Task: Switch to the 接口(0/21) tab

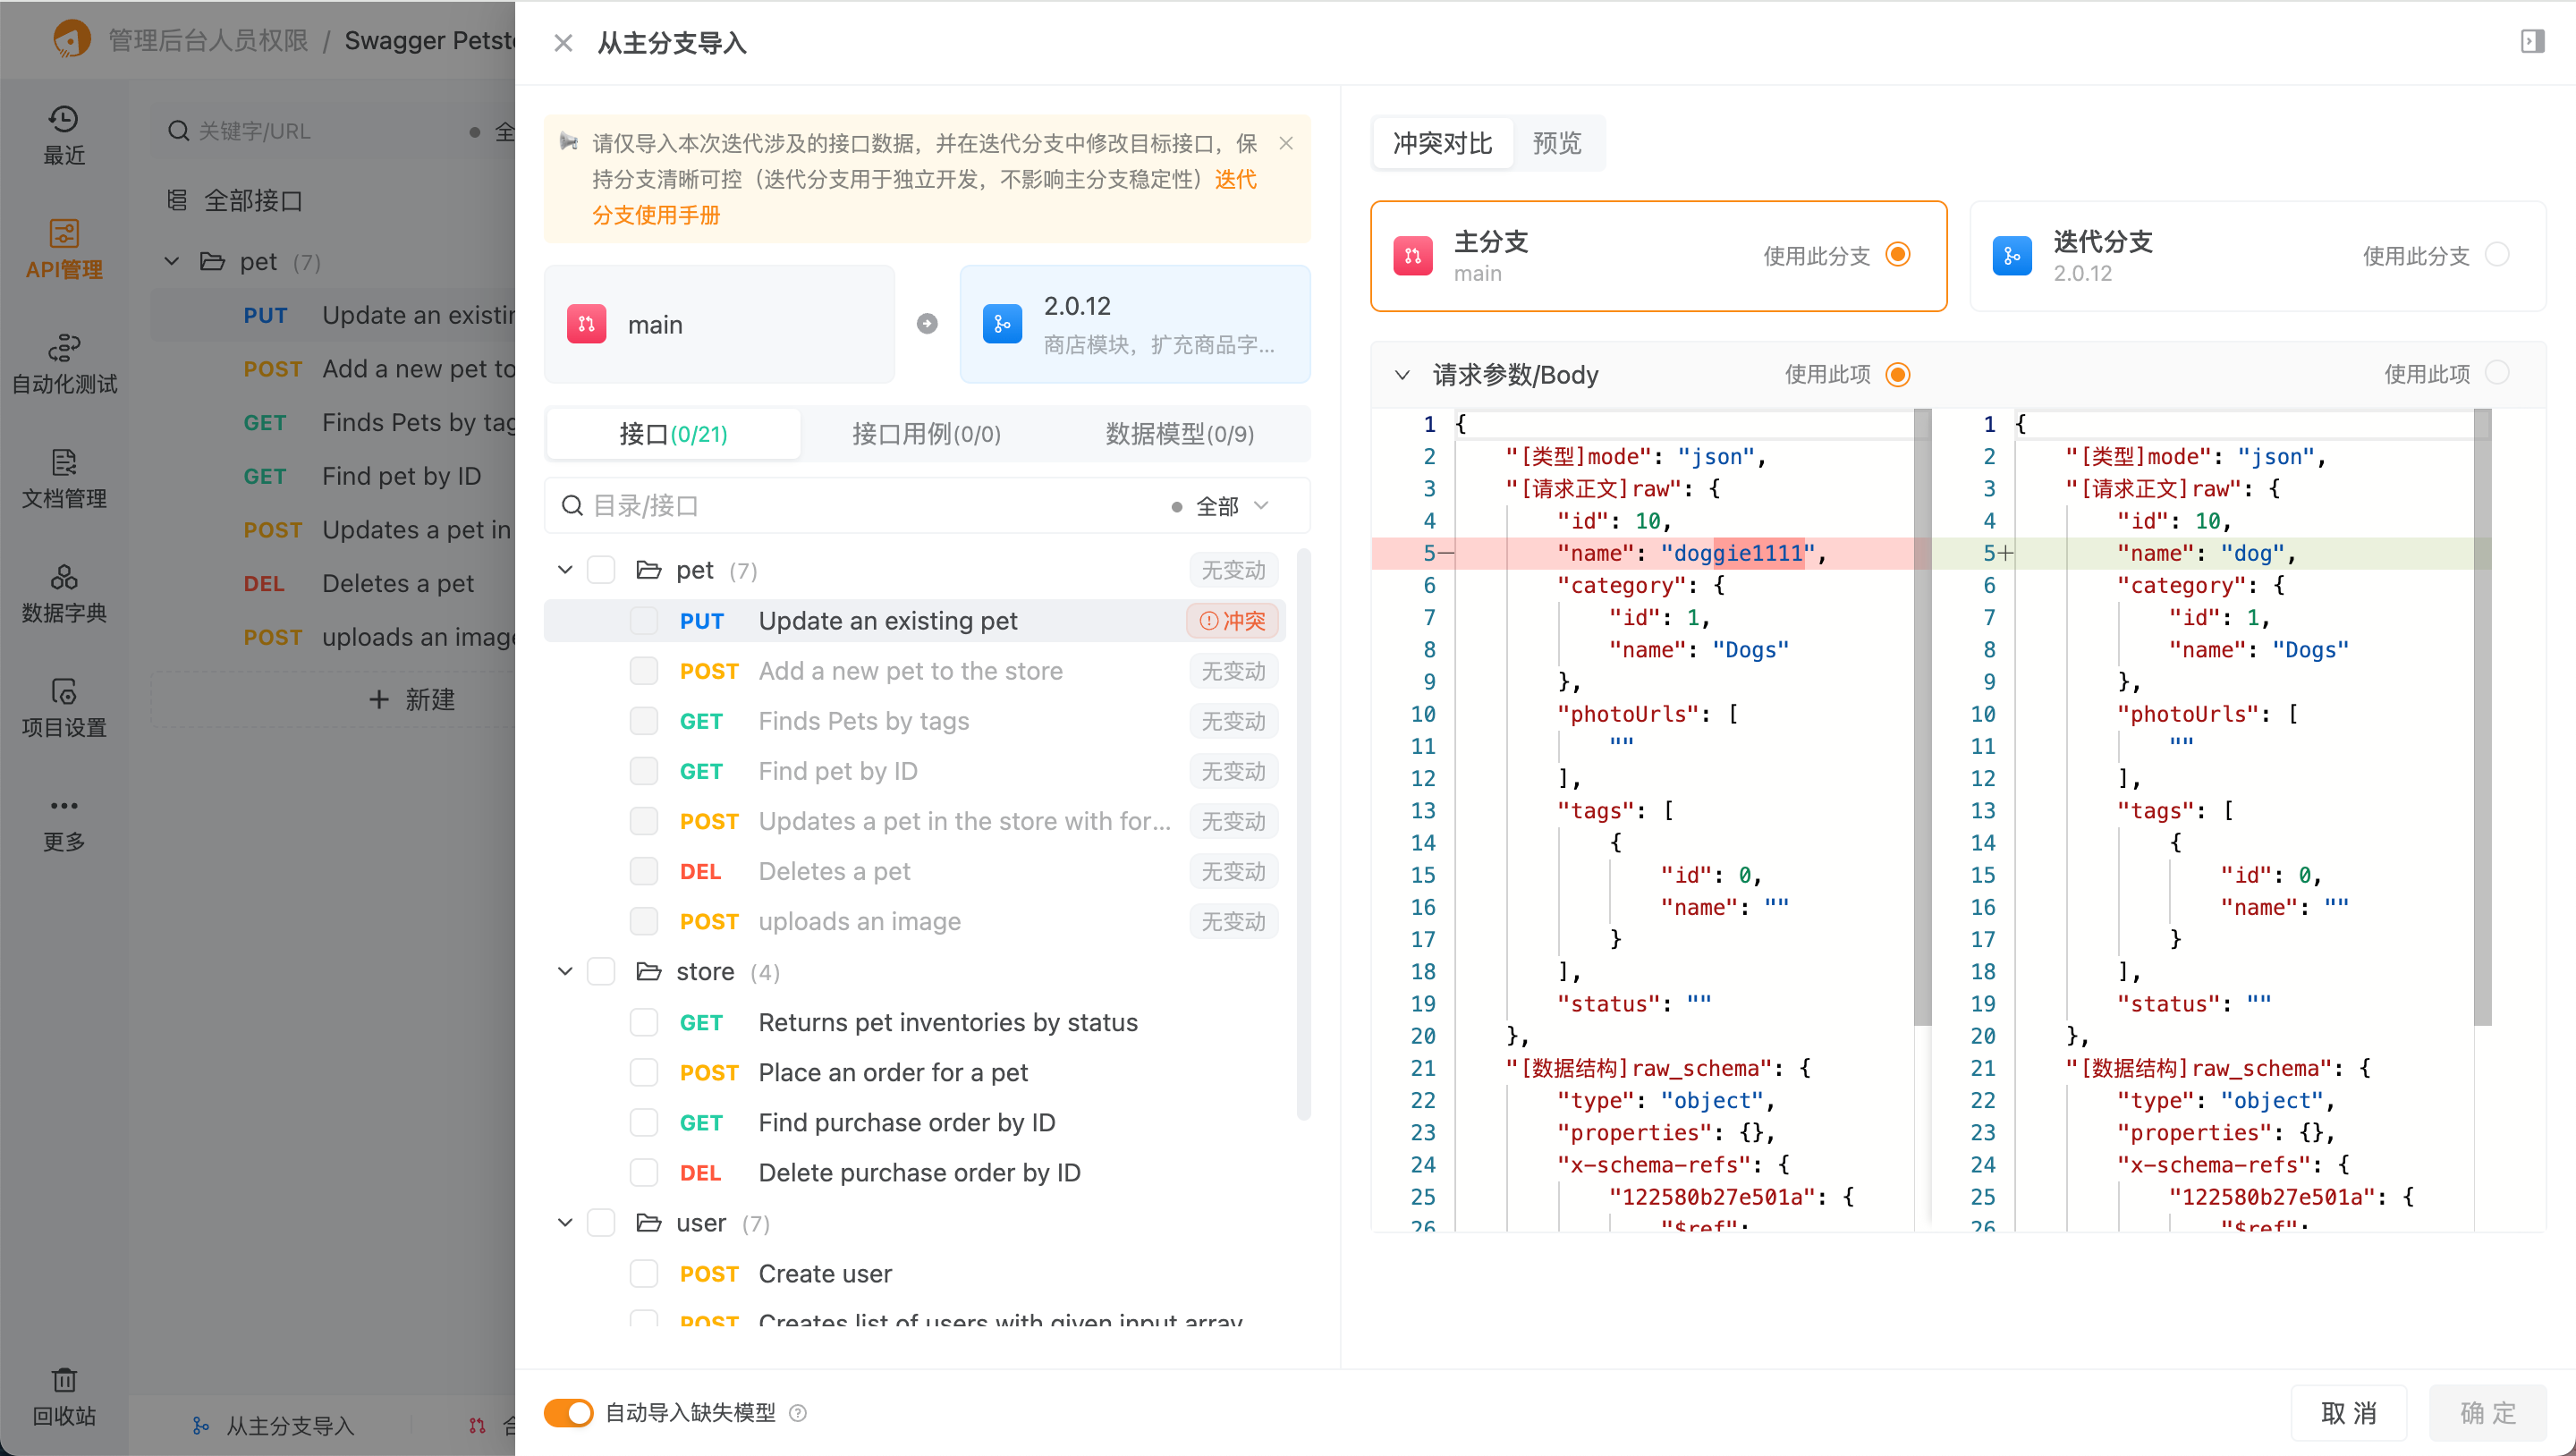Action: coord(673,434)
